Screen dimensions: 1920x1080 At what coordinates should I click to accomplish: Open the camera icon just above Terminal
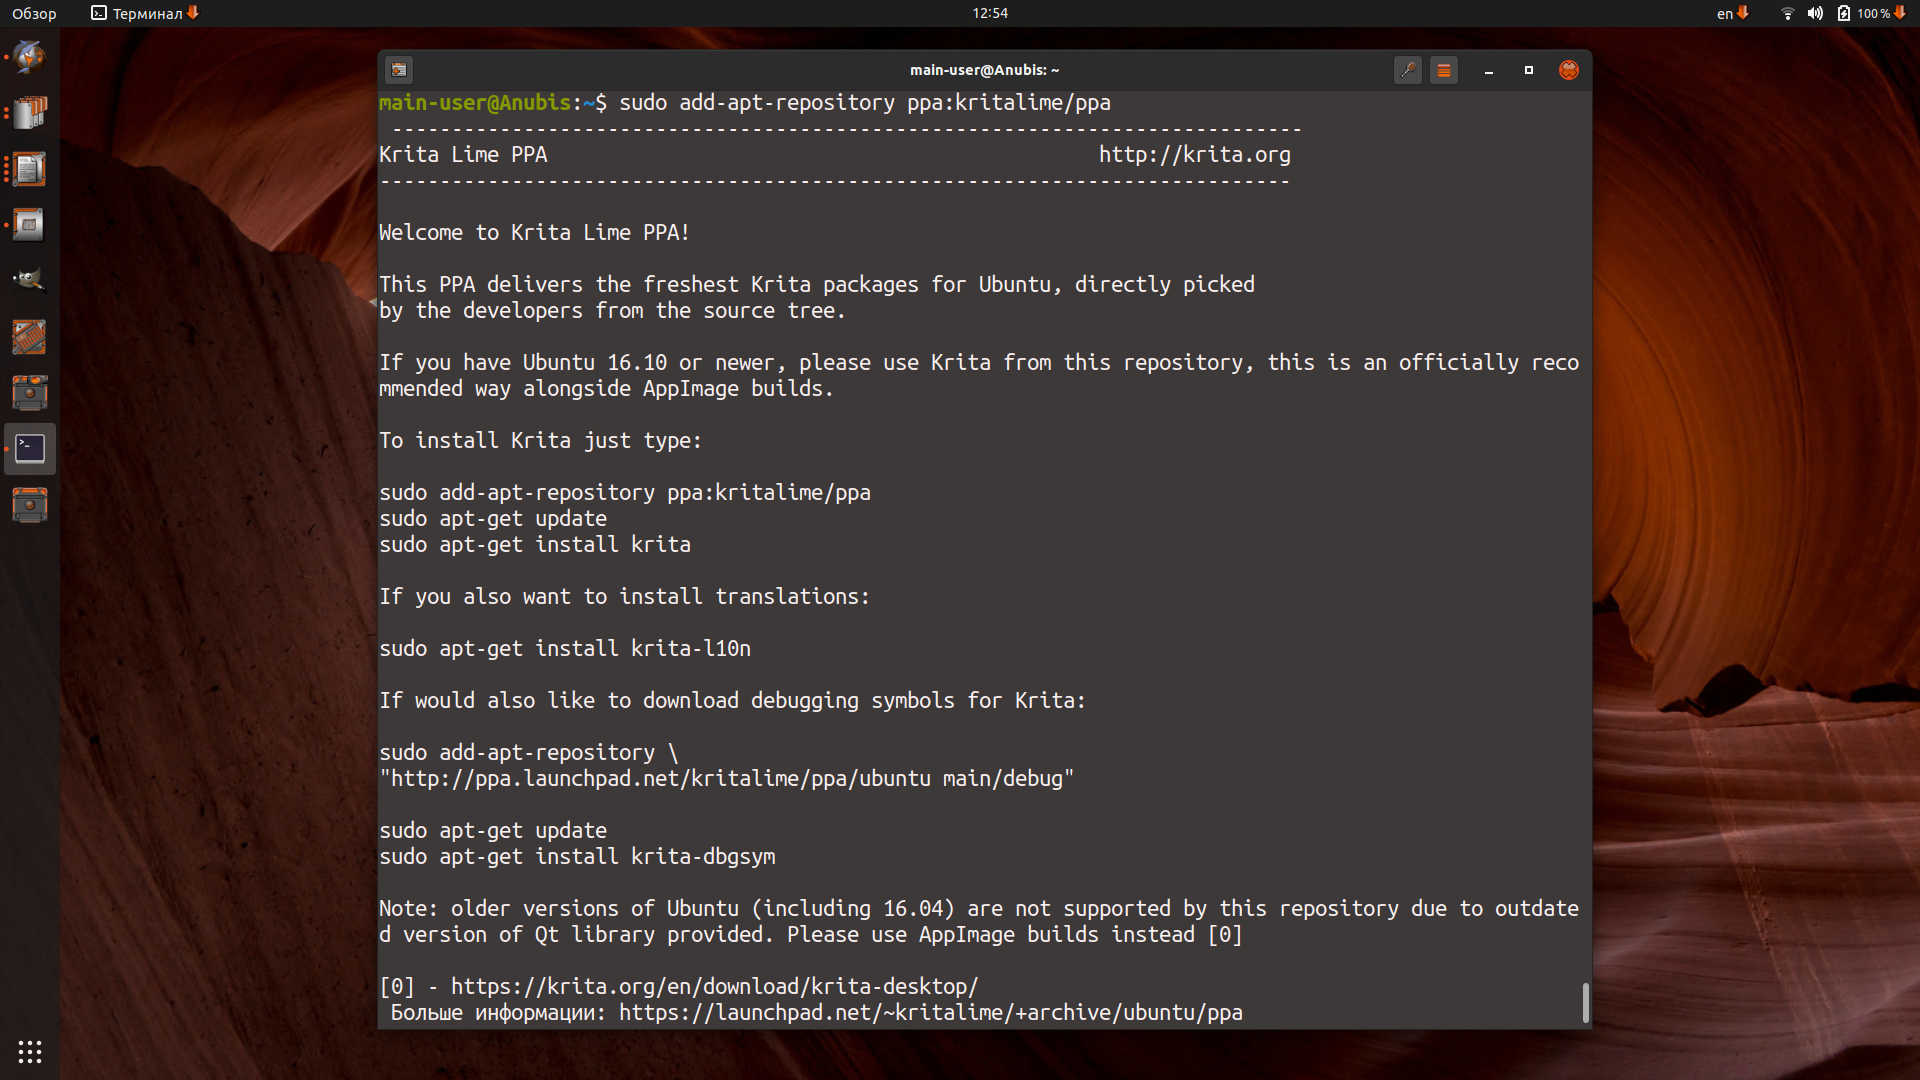click(x=30, y=393)
